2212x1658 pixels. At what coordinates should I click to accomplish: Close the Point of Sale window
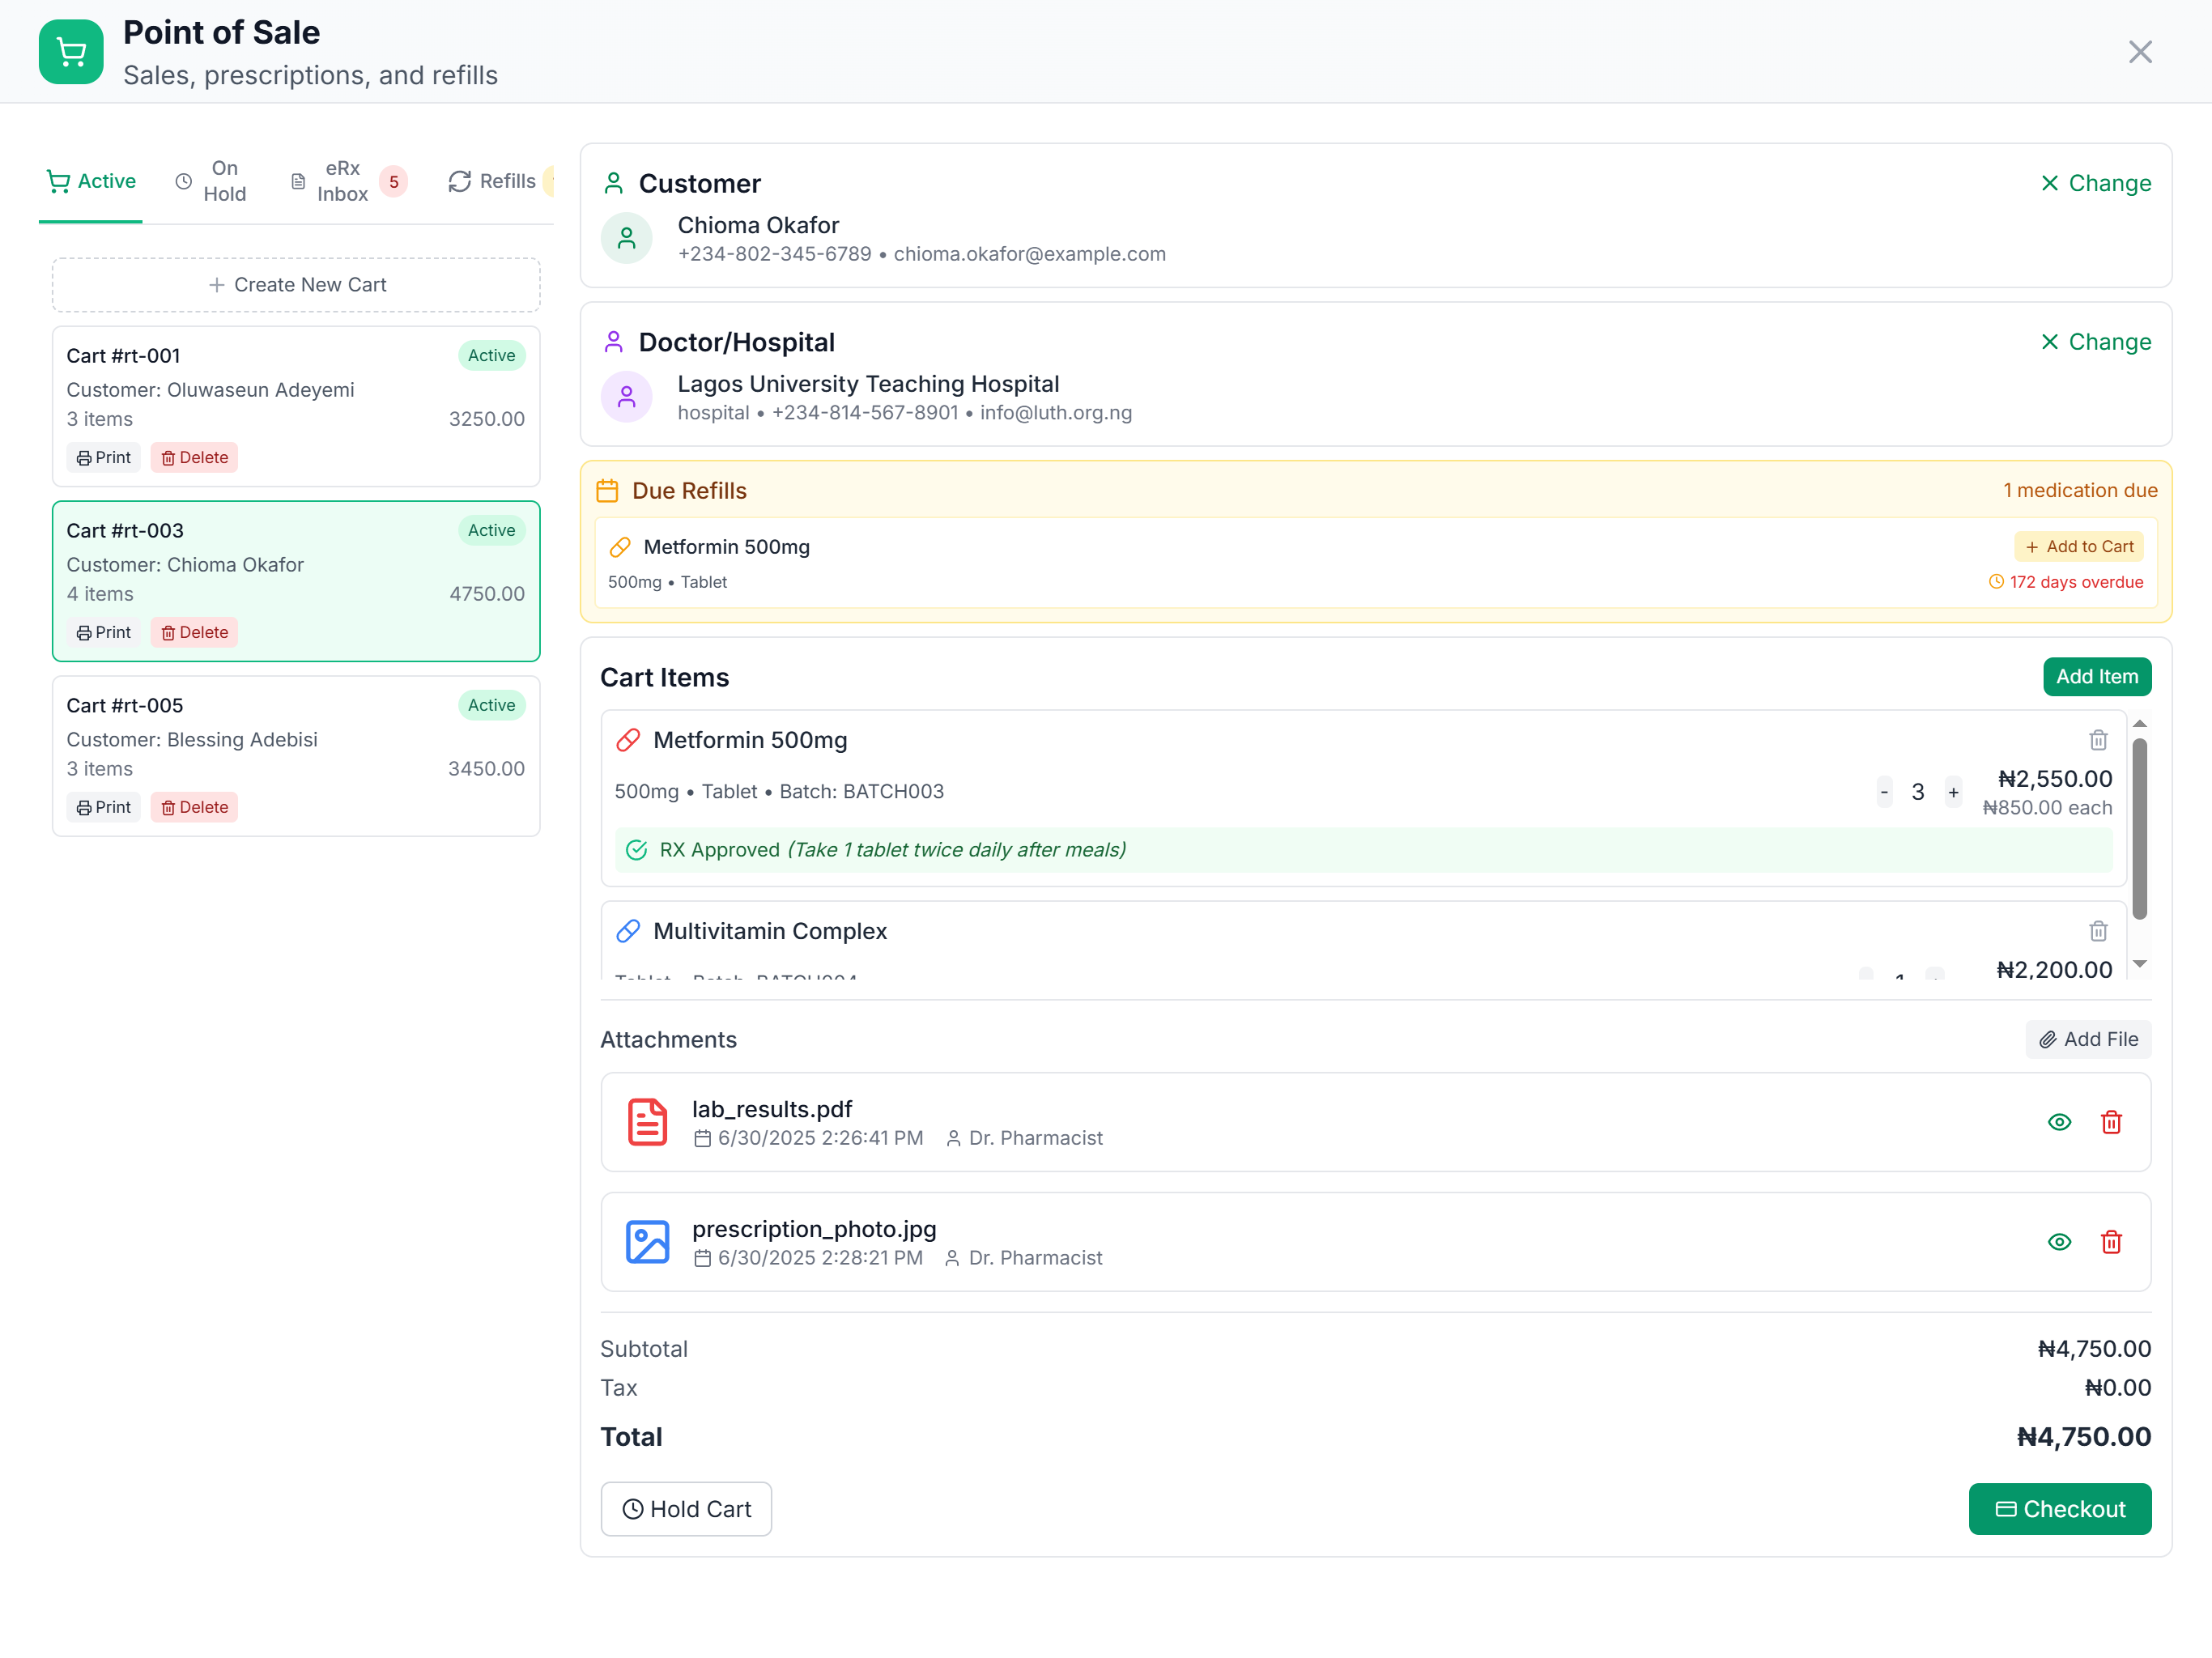(x=2139, y=52)
